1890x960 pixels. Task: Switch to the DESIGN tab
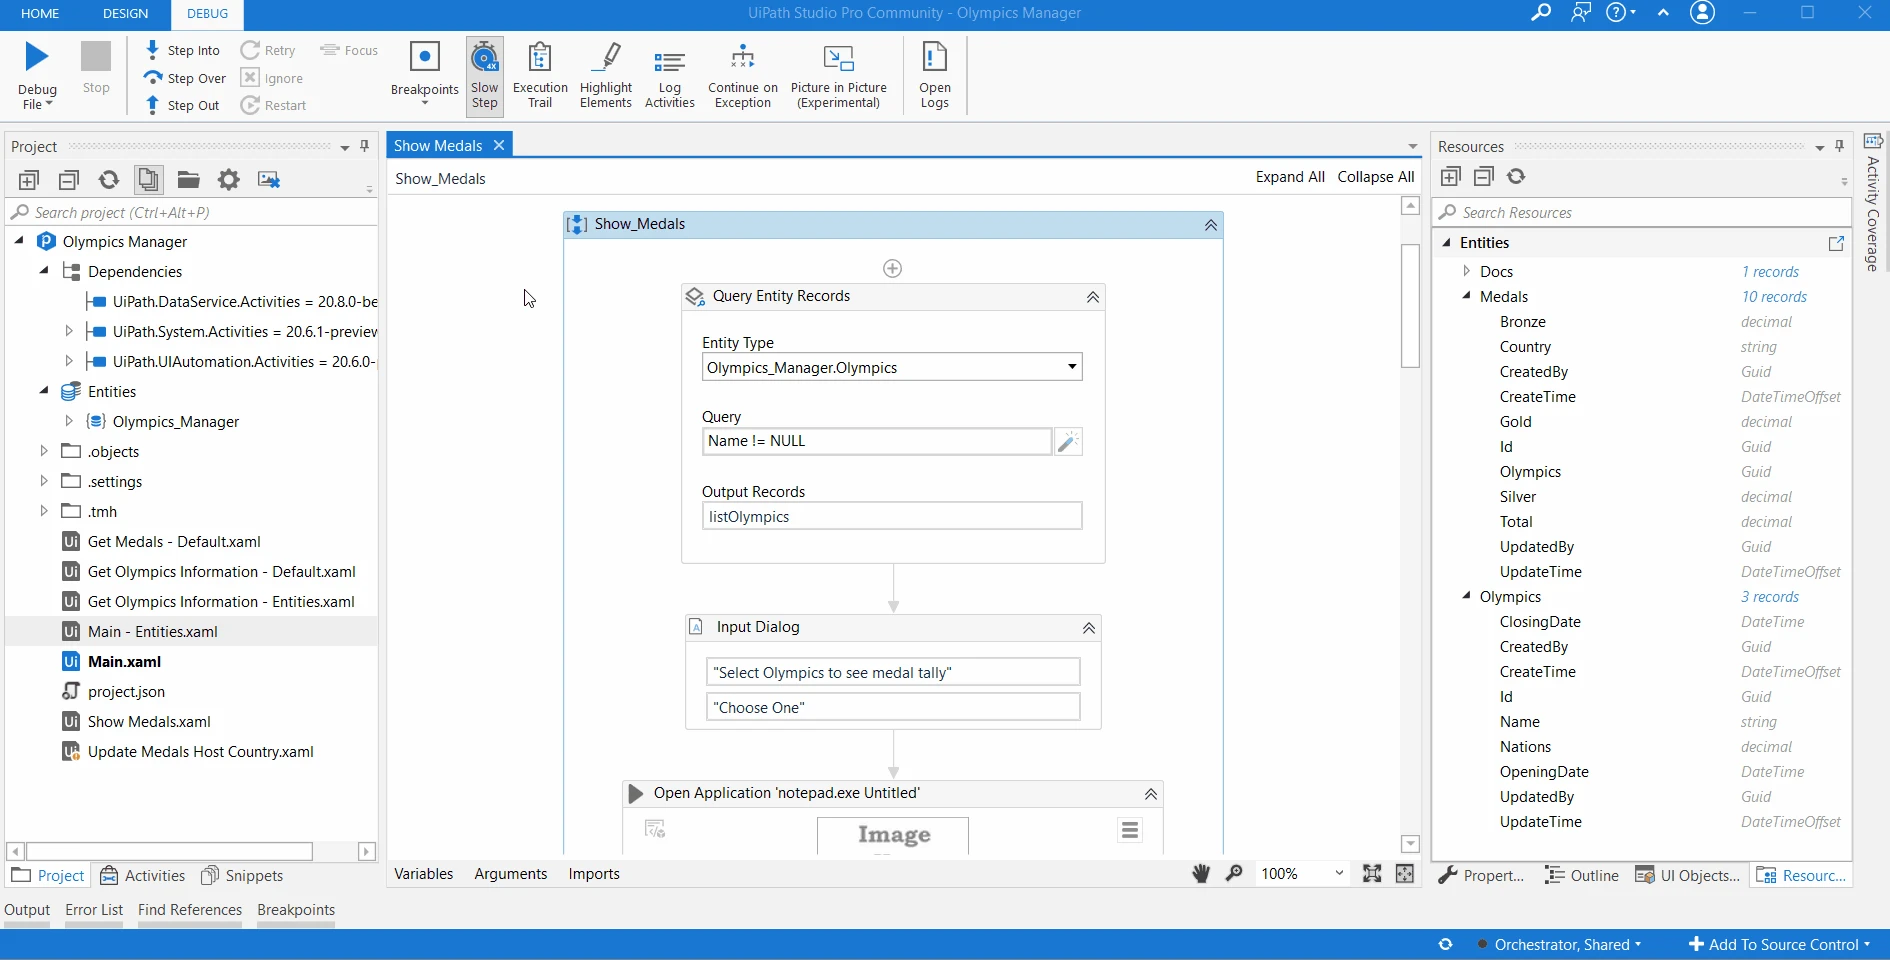point(125,13)
